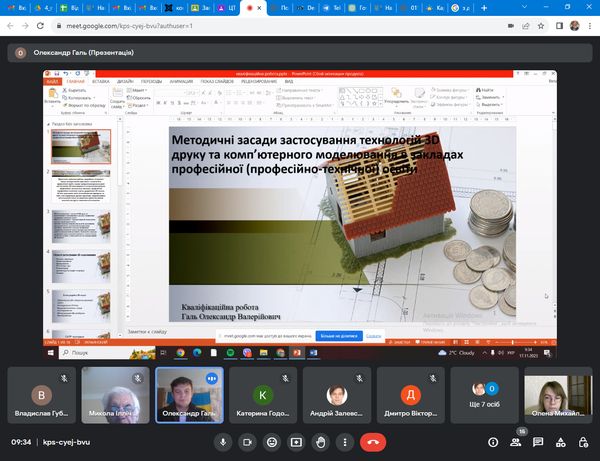The image size is (600, 461).
Task: Click the Present now screen share icon
Action: click(296, 441)
